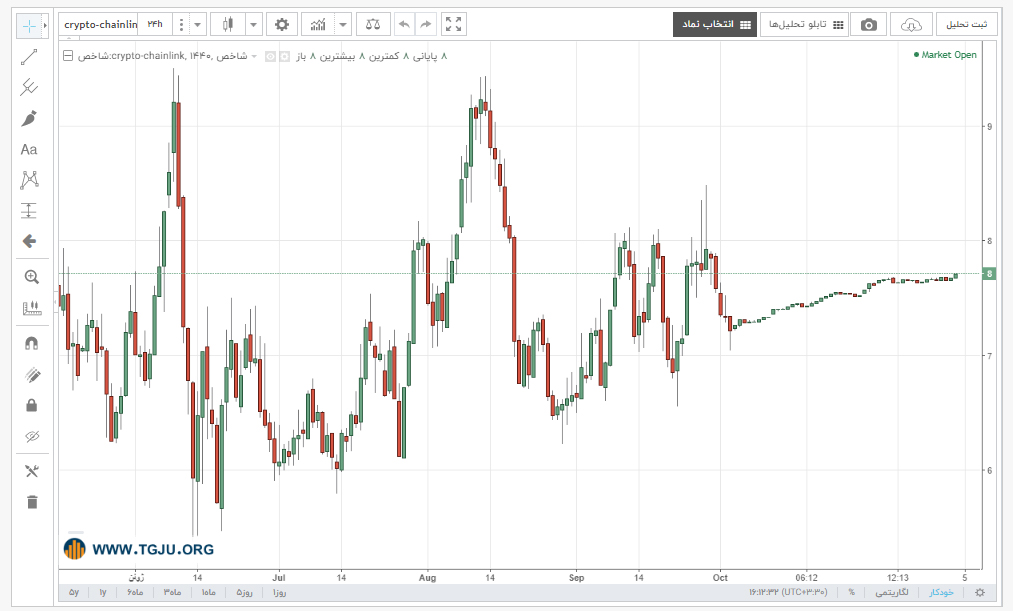Image resolution: width=1013 pixels, height=611 pixels.
Task: Undo the last chart action
Action: [404, 25]
